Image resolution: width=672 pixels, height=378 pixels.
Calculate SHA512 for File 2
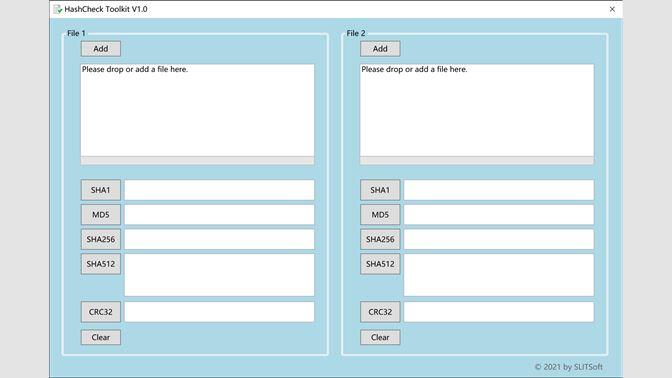[380, 264]
